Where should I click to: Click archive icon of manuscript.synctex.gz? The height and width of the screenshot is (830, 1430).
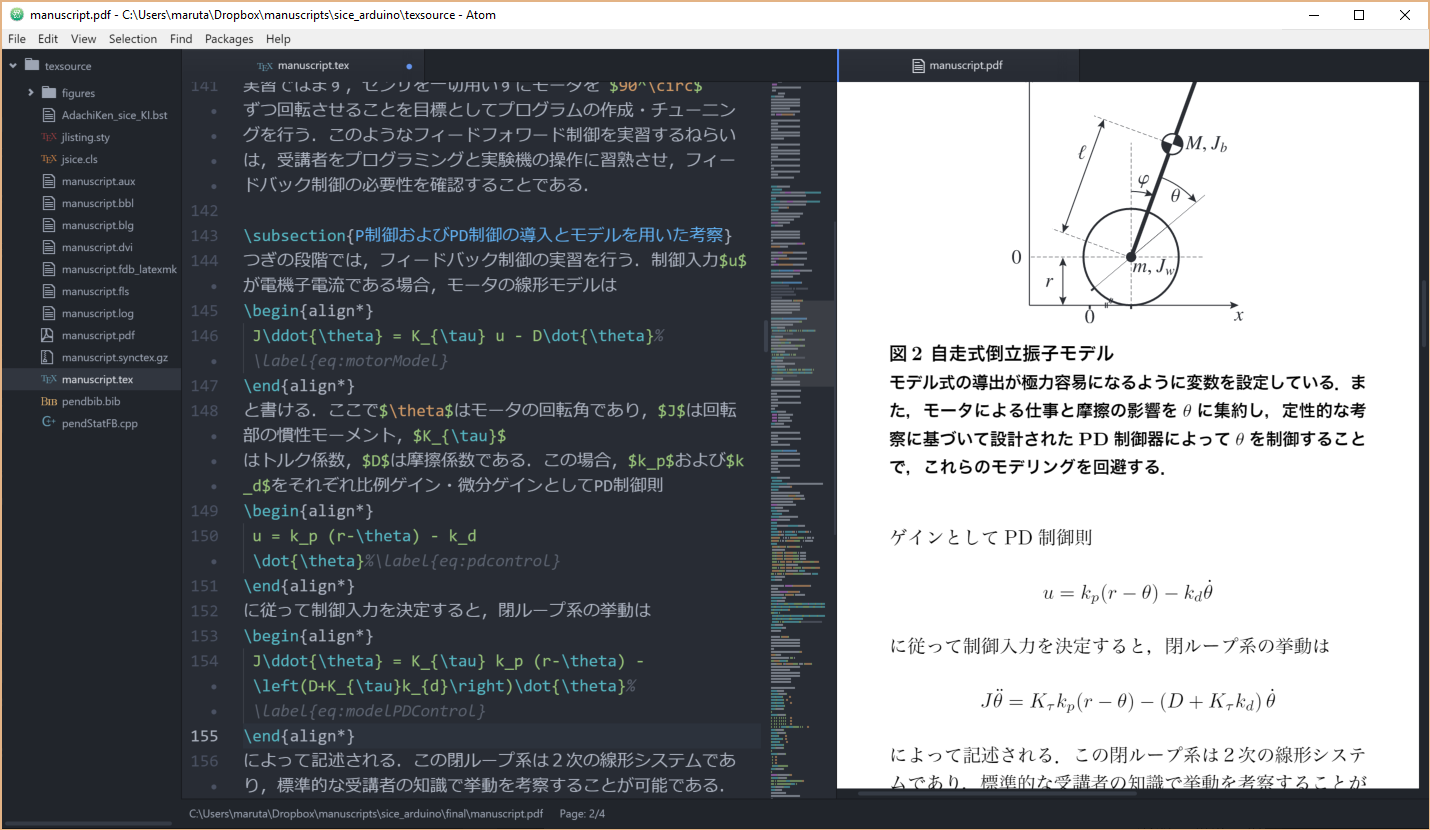point(48,357)
